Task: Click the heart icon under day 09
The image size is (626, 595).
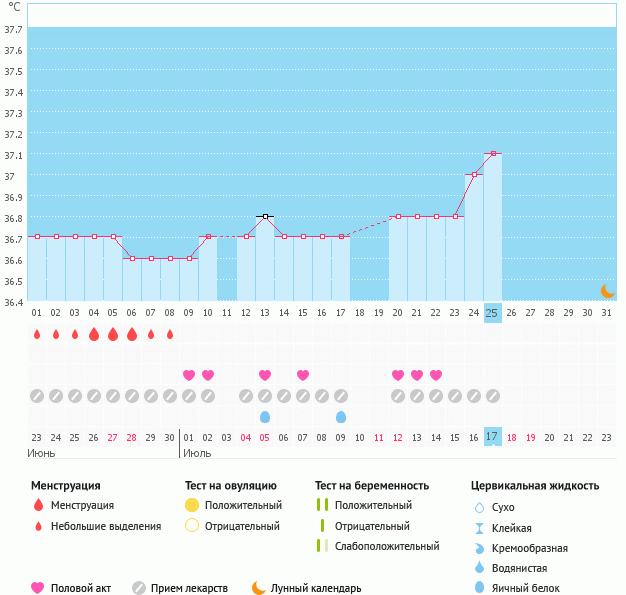Action: pyautogui.click(x=189, y=375)
